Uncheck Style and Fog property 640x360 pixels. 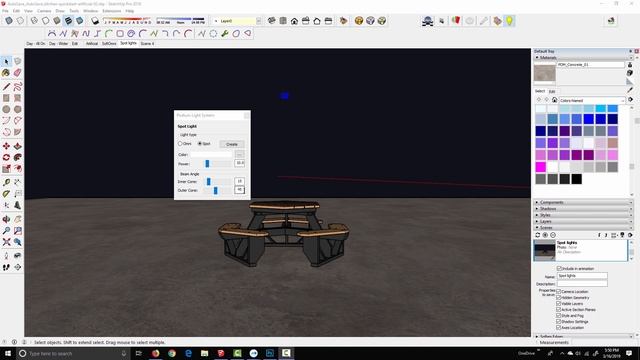coord(559,316)
